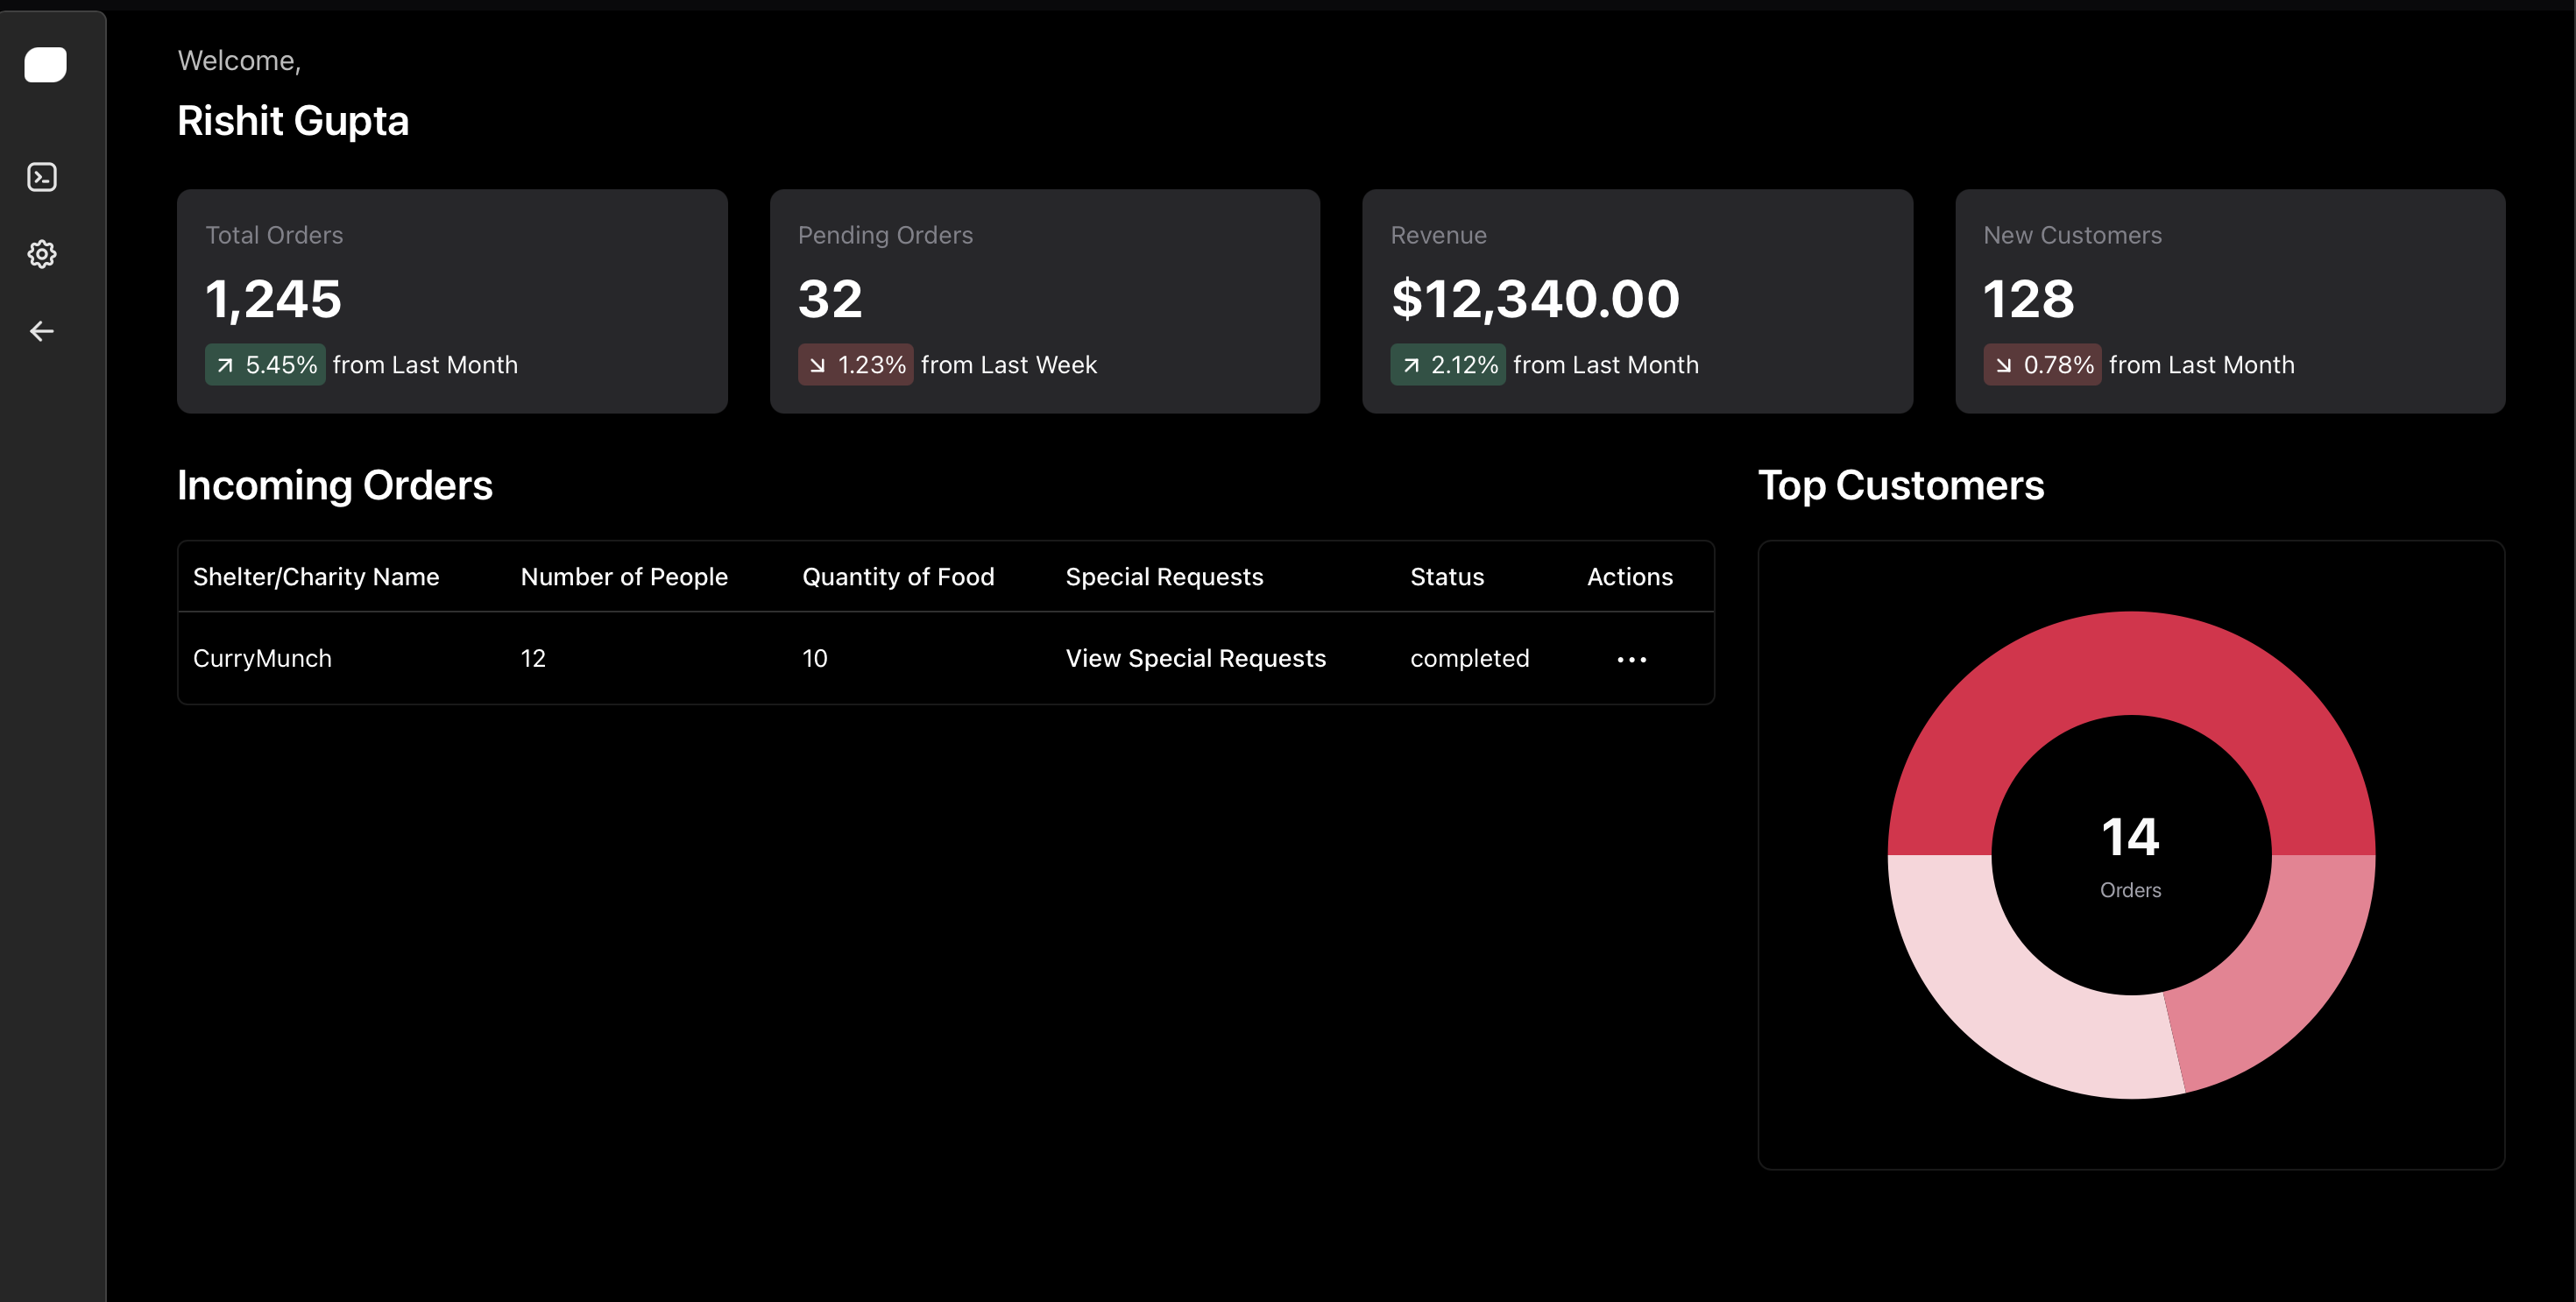Open the actions menu for CurryMunch
The width and height of the screenshot is (2576, 1302).
click(1631, 659)
